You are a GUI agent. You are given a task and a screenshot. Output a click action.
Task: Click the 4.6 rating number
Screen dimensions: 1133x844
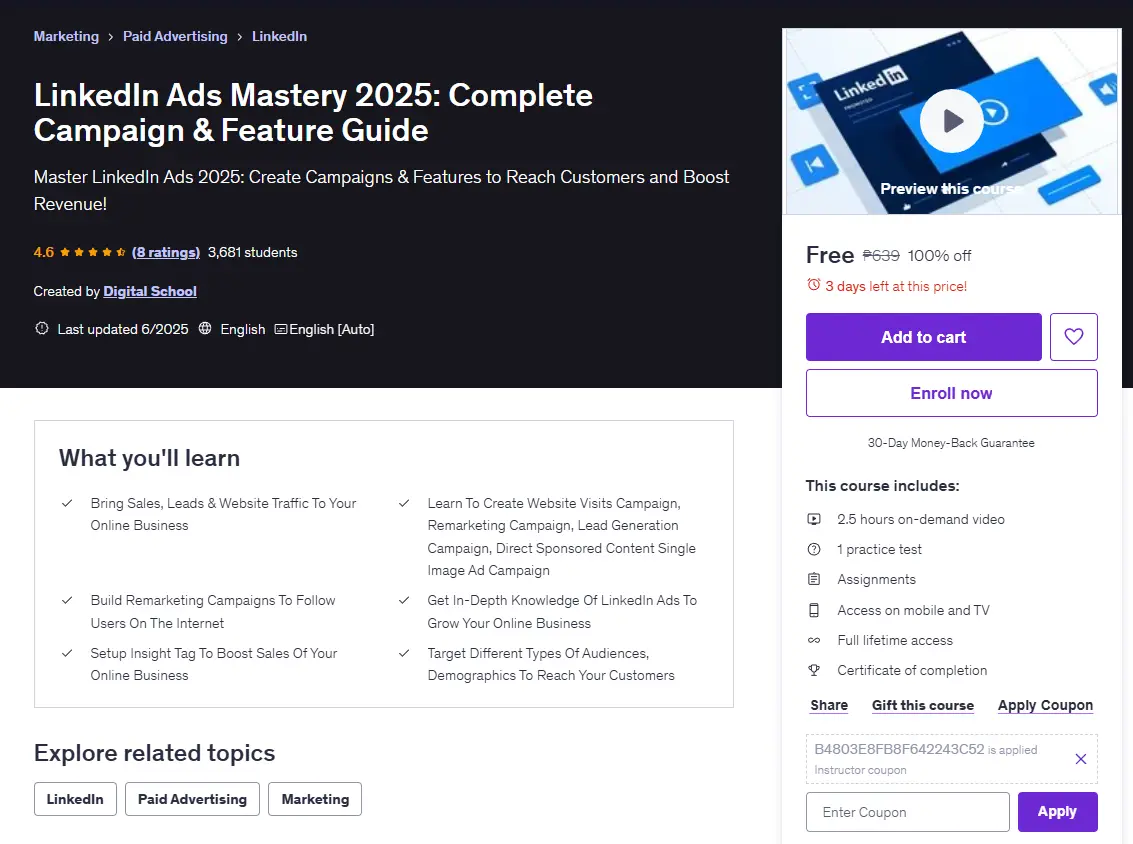coord(43,252)
